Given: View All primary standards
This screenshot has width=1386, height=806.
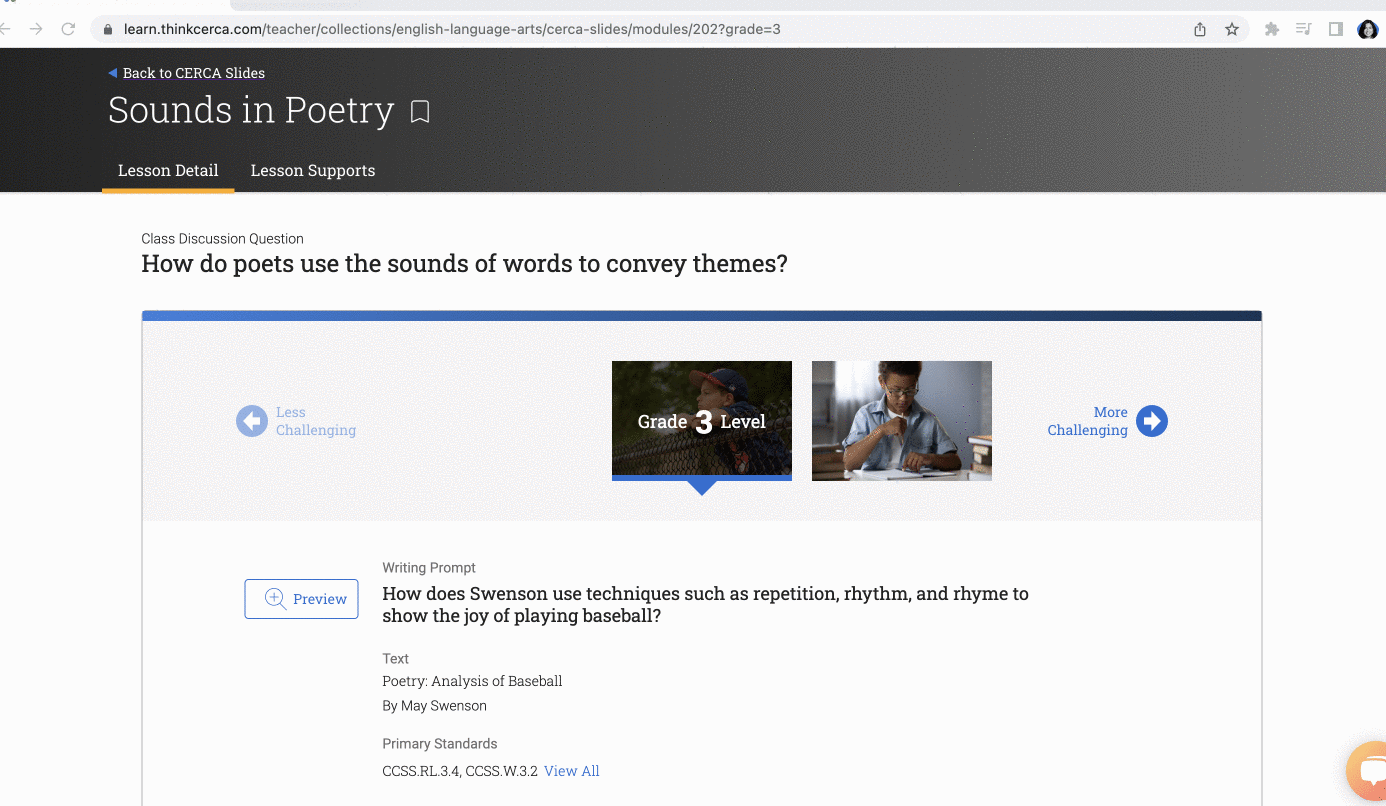Looking at the screenshot, I should (571, 771).
